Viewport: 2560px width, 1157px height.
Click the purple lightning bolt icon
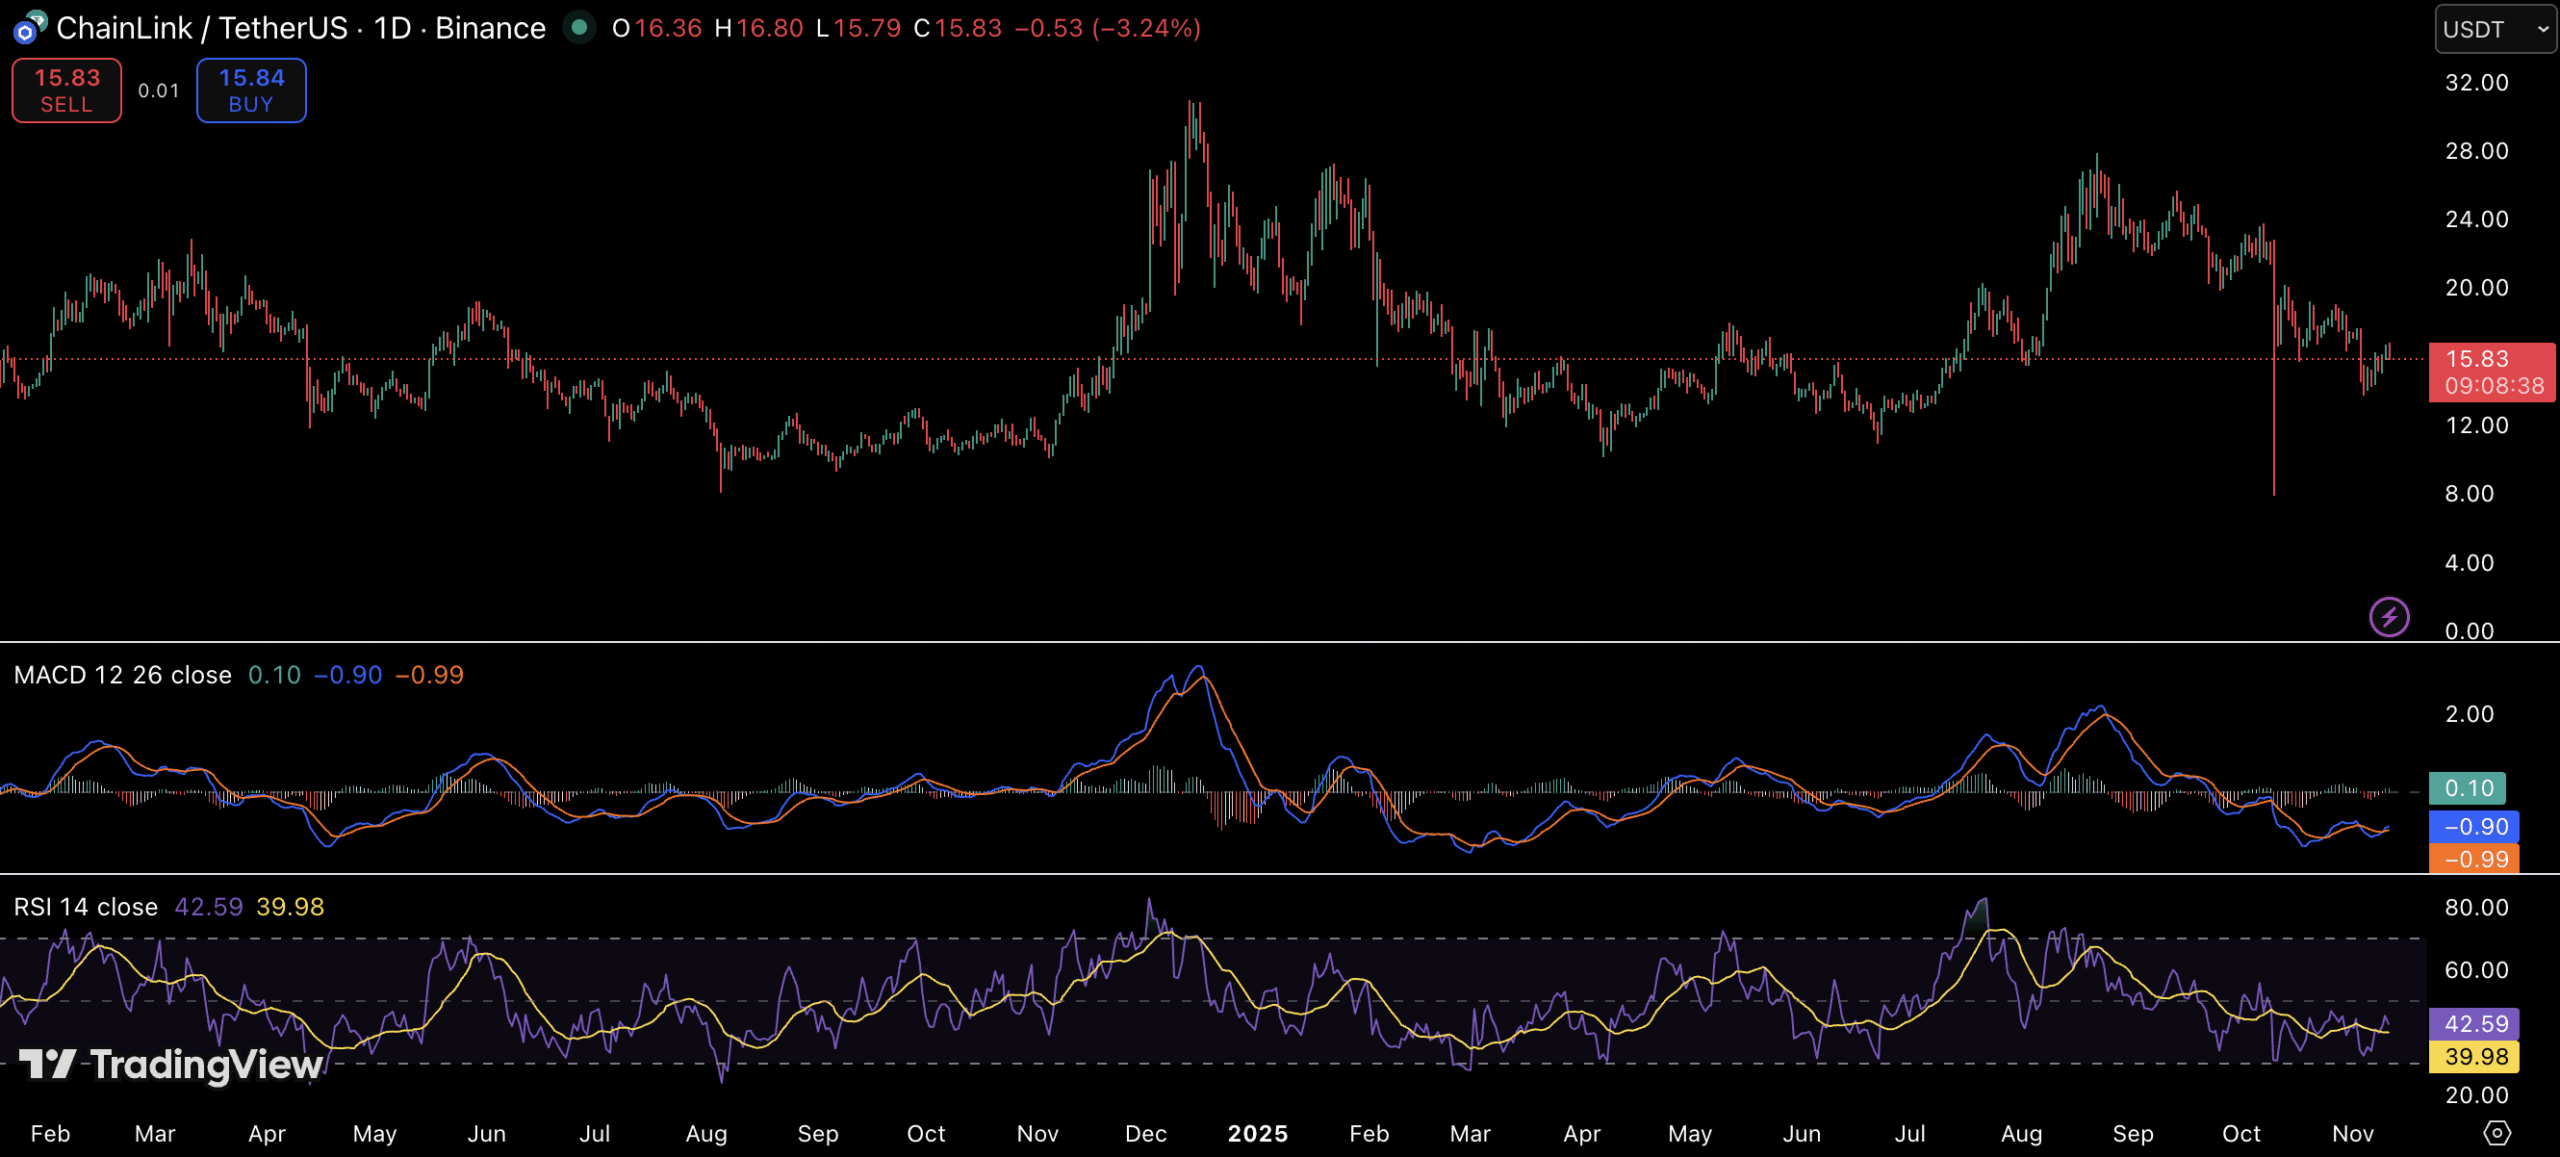pyautogui.click(x=2388, y=616)
